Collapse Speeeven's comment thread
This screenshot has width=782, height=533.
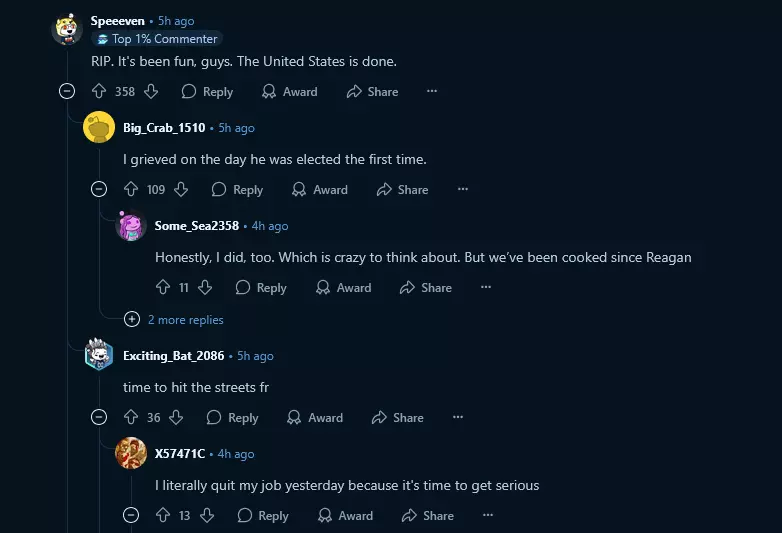[x=67, y=91]
